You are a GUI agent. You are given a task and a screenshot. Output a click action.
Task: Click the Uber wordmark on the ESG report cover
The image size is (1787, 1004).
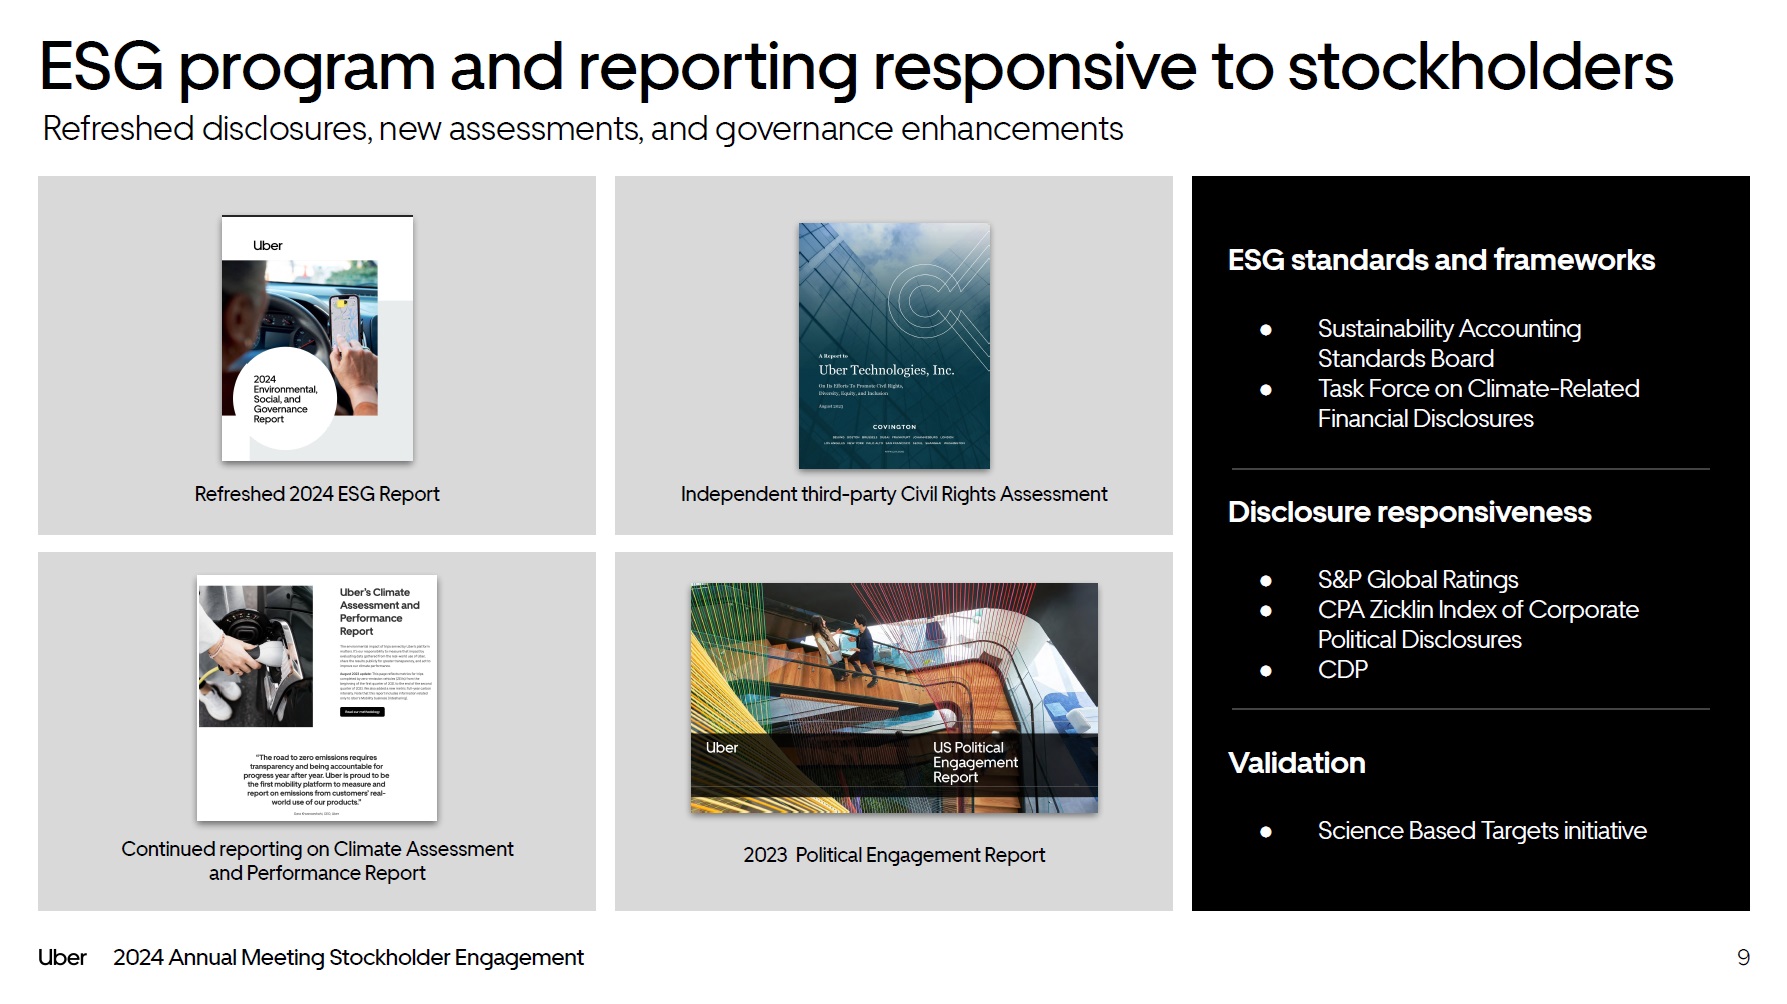click(268, 246)
